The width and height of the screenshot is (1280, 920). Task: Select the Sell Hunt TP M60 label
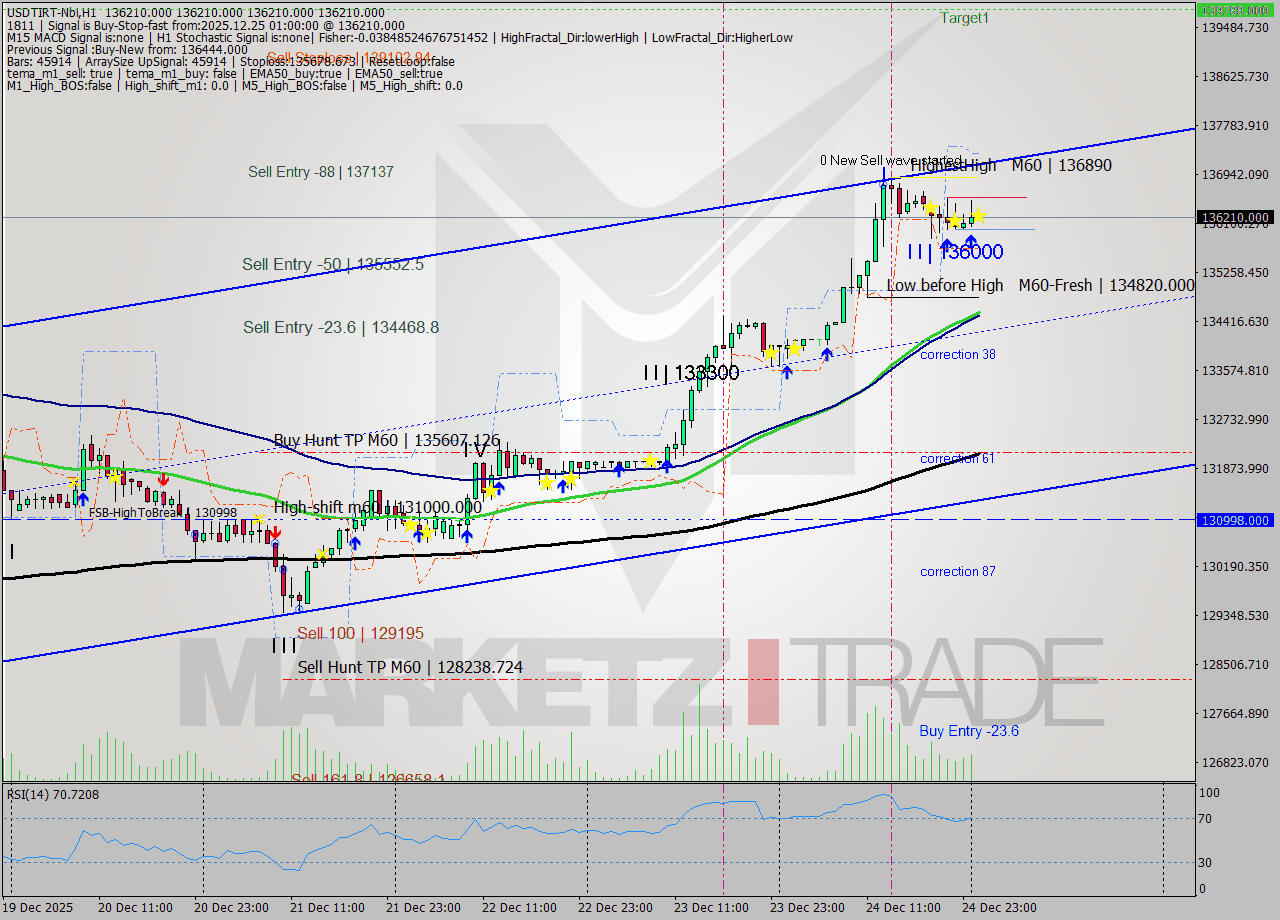408,667
